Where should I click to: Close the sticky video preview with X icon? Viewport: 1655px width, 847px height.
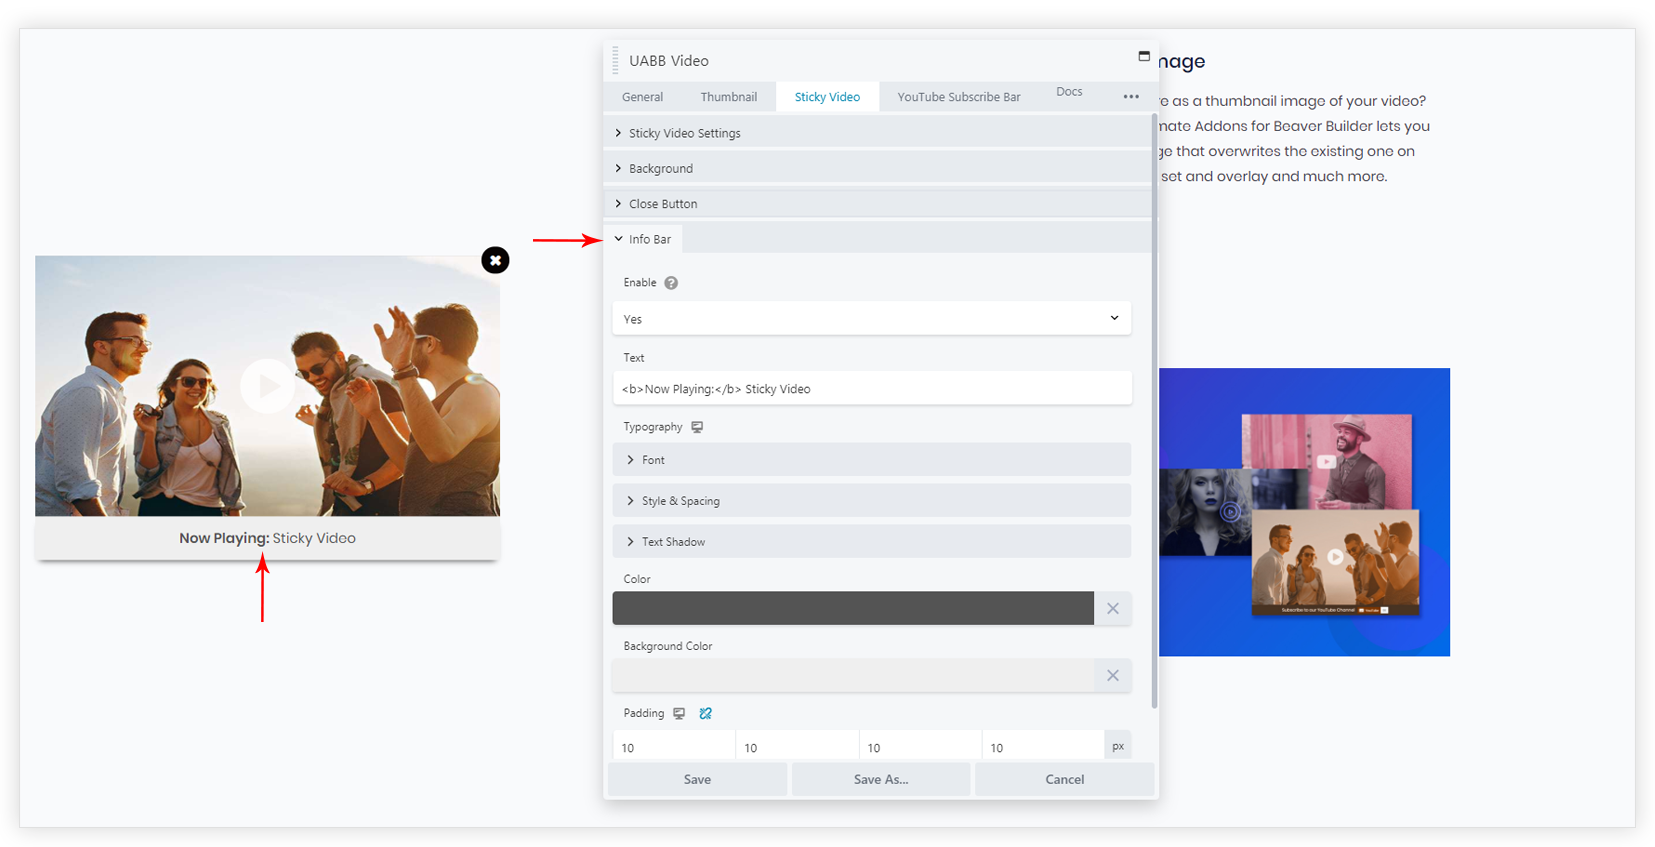pyautogui.click(x=495, y=260)
